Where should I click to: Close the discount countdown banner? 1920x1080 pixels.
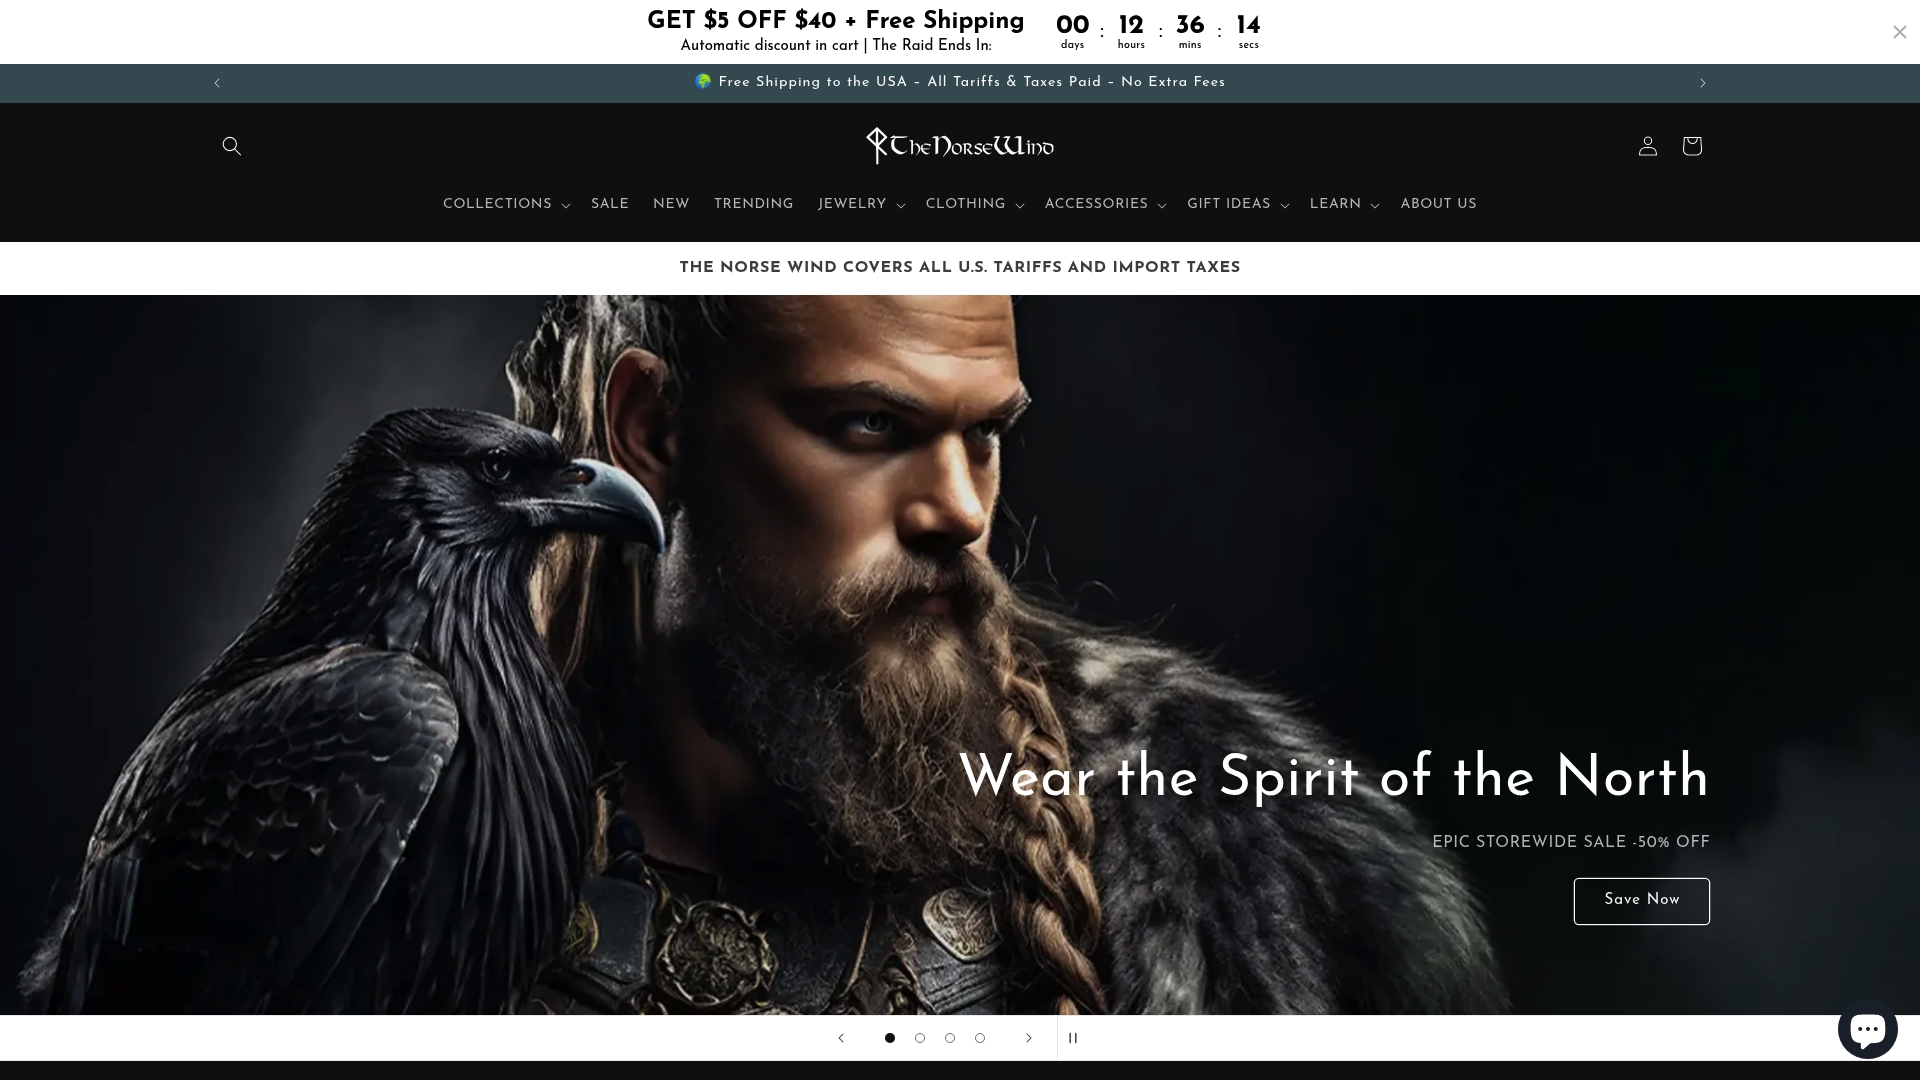pyautogui.click(x=1899, y=32)
